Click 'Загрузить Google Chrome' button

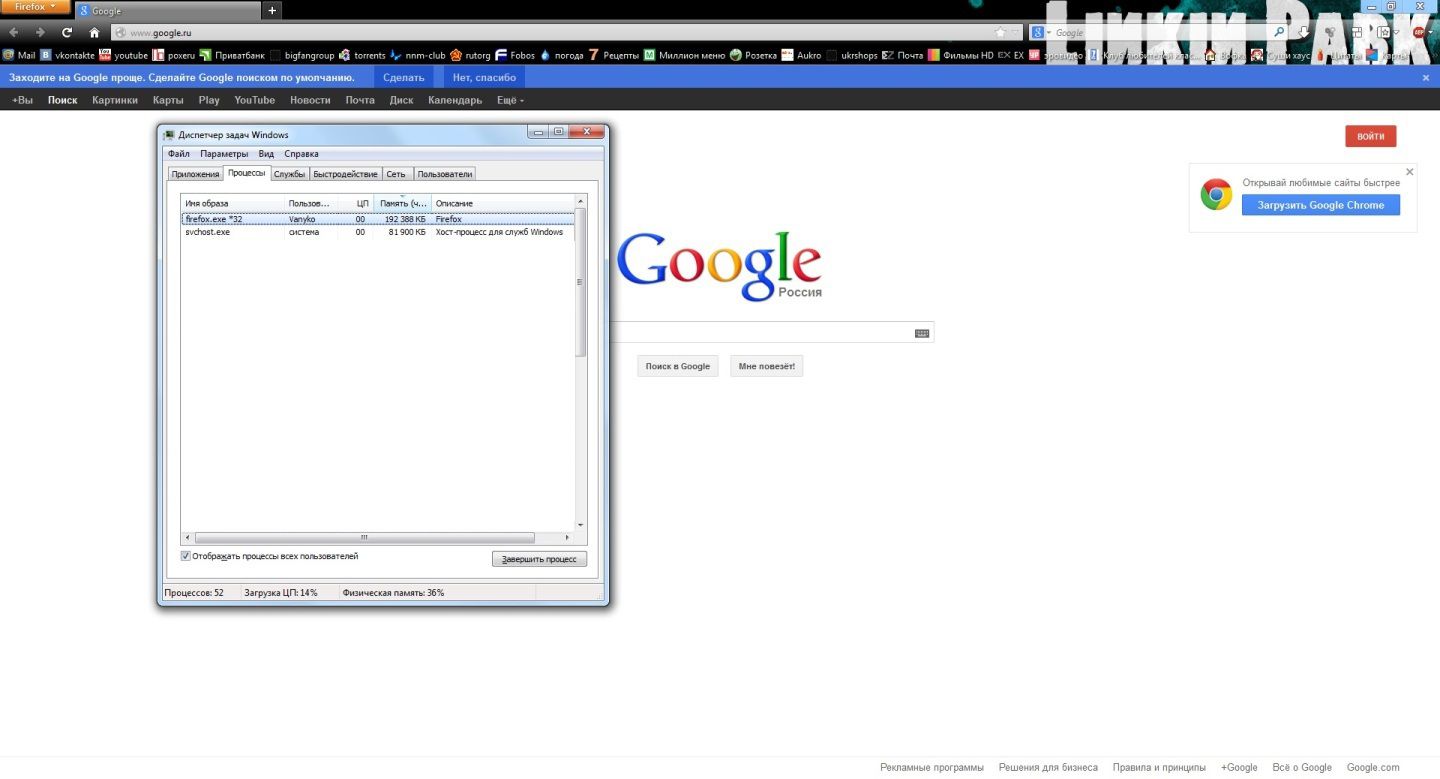1321,205
